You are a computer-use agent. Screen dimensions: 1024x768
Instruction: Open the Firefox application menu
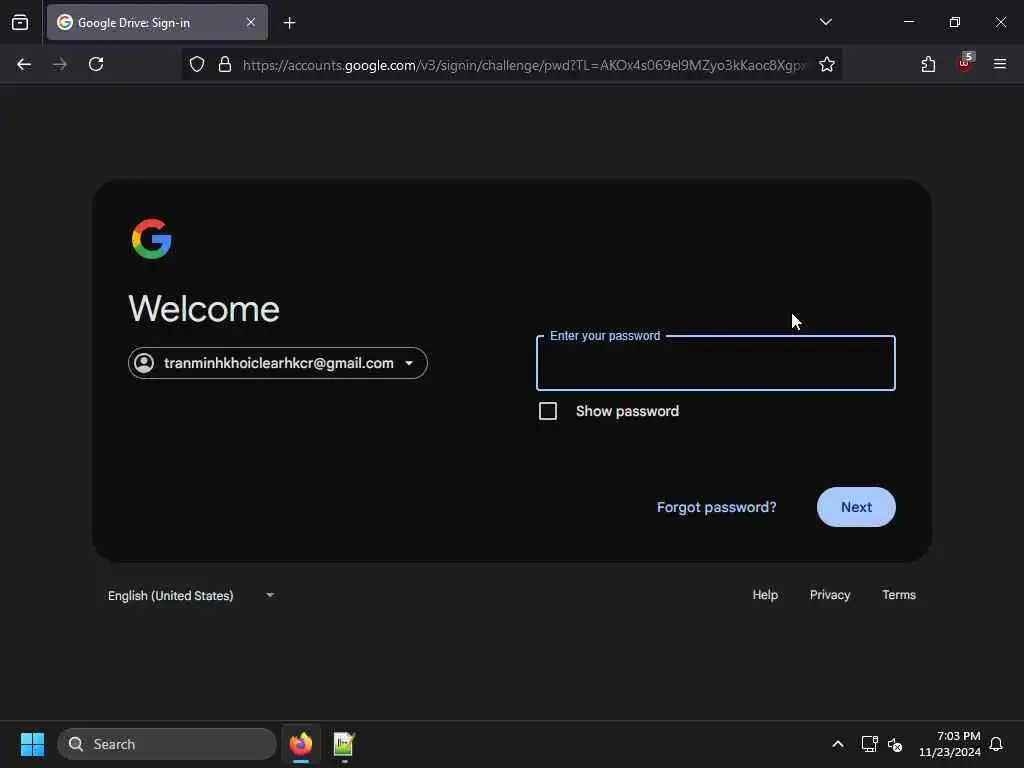click(1000, 64)
